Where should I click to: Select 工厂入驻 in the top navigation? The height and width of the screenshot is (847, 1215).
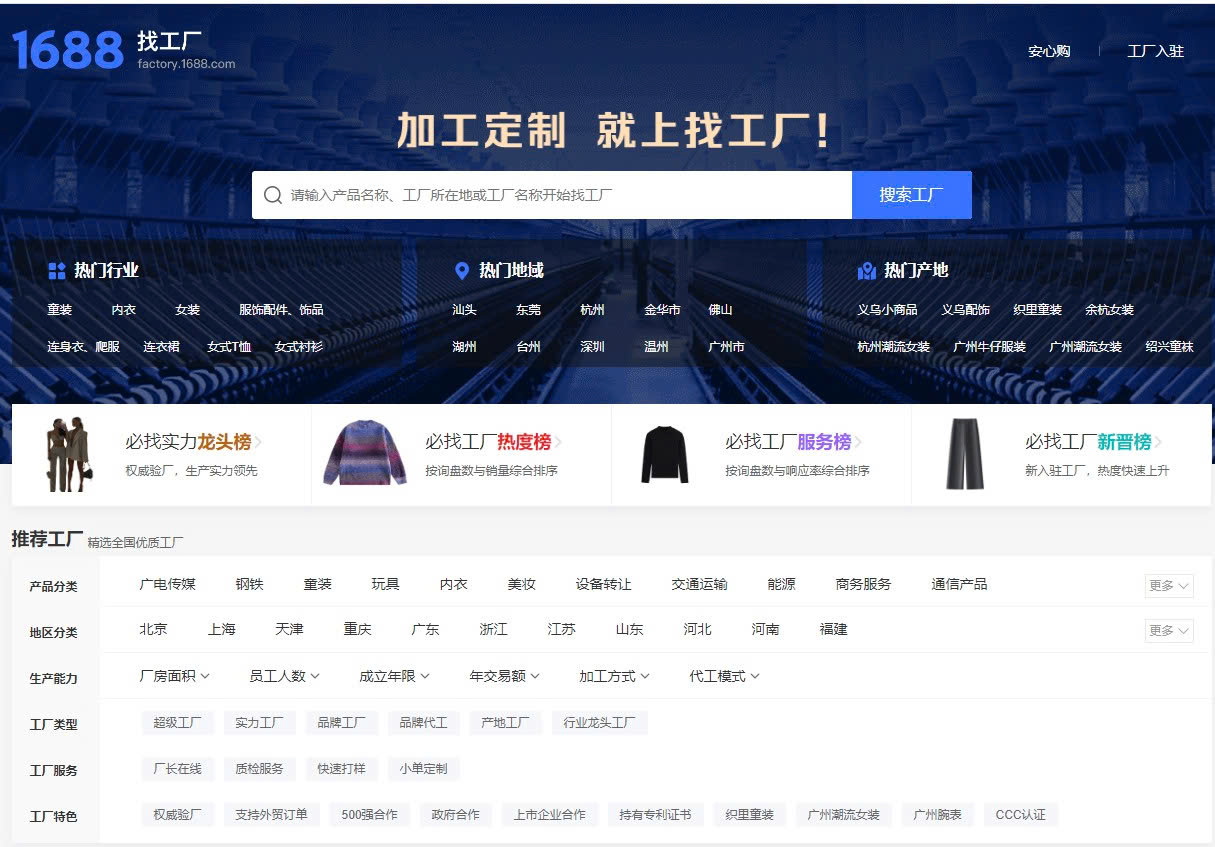pyautogui.click(x=1155, y=50)
